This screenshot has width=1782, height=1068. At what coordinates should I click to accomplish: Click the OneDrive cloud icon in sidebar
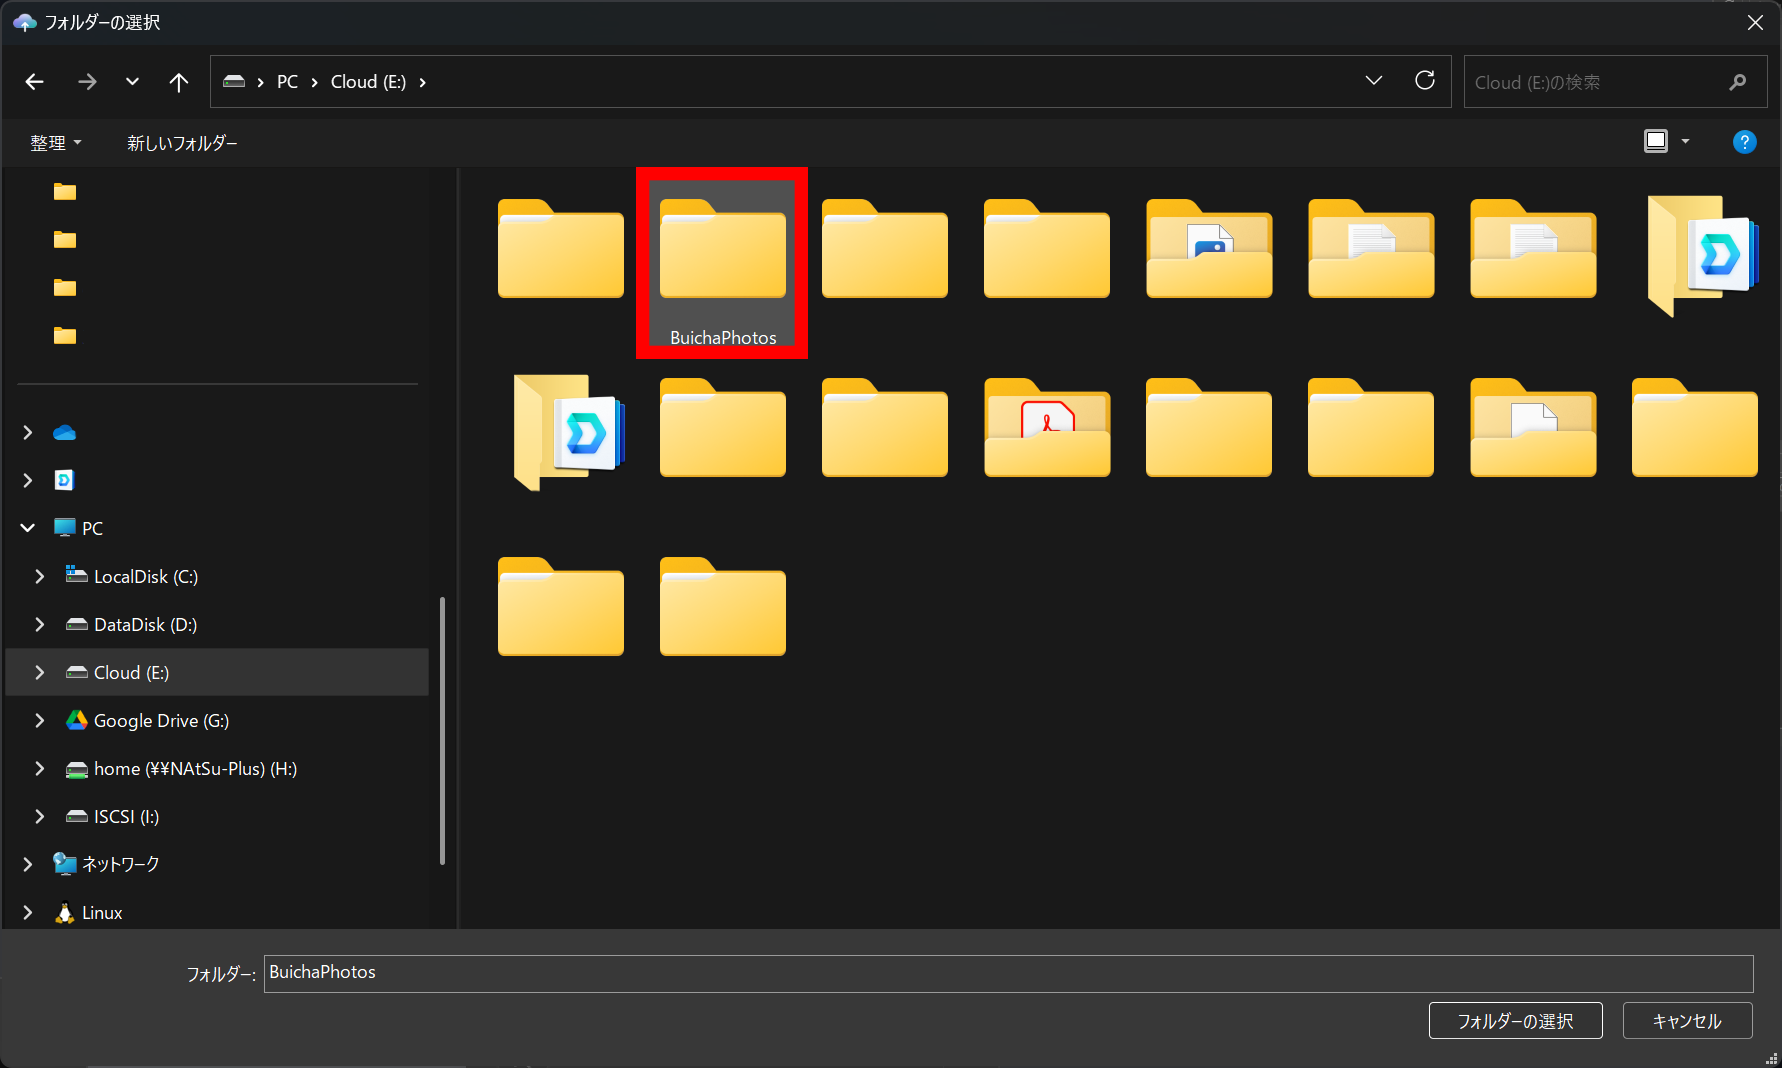tap(65, 432)
